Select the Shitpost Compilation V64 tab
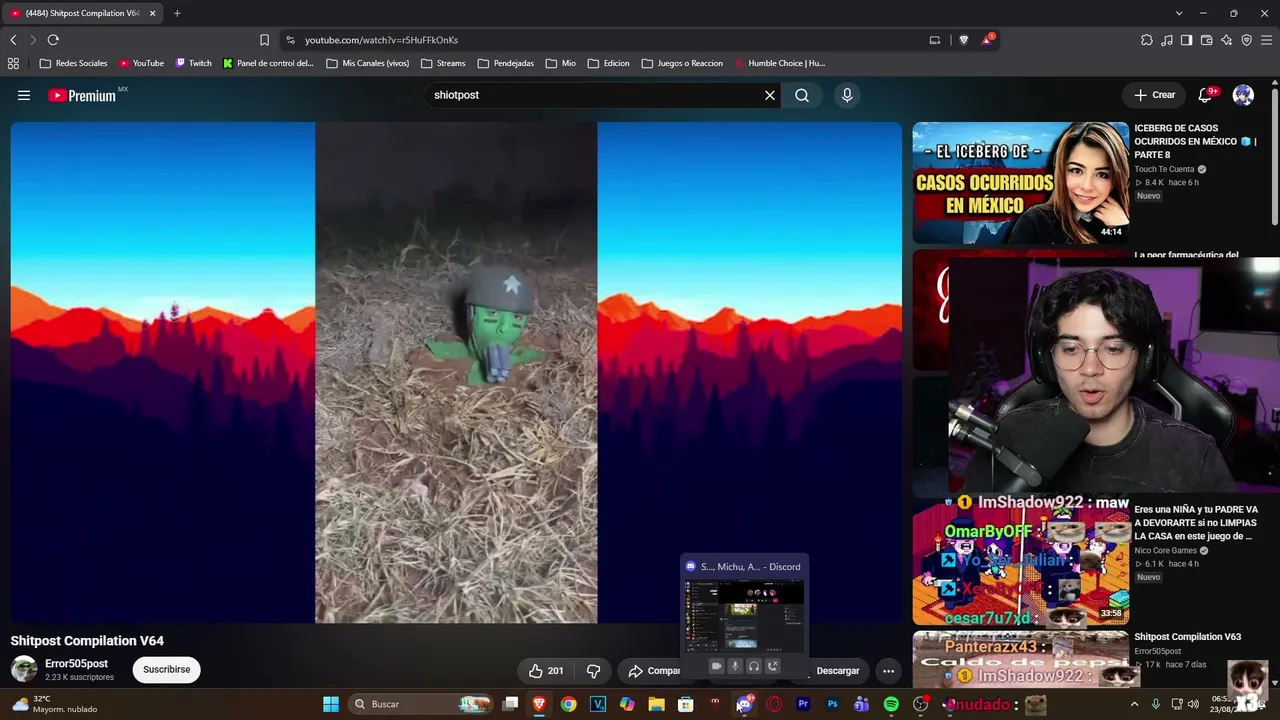 [x=84, y=13]
